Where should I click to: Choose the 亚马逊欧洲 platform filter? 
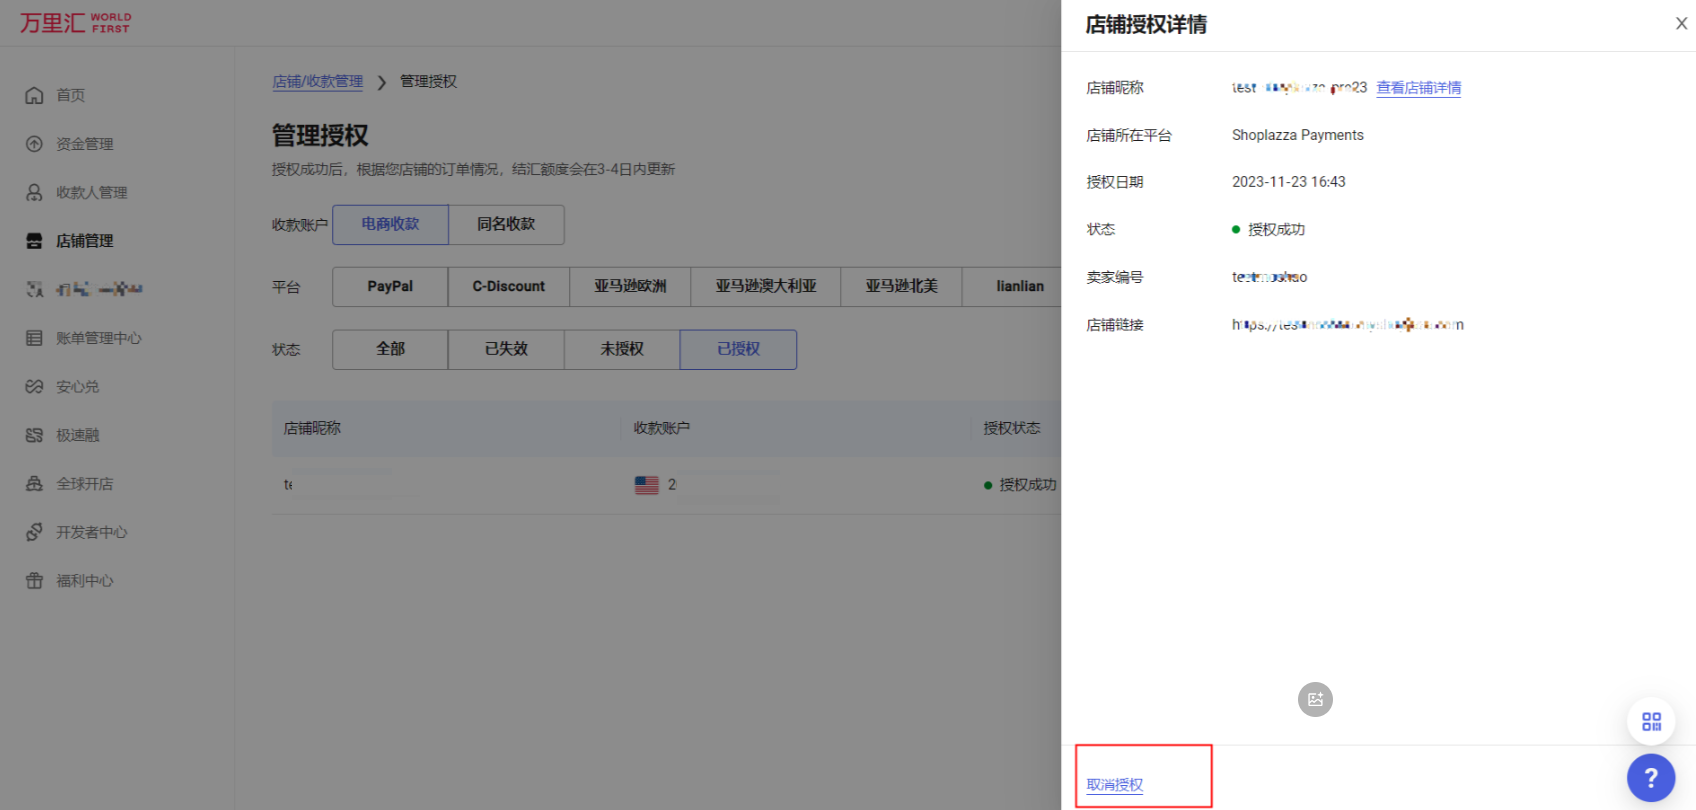(630, 286)
